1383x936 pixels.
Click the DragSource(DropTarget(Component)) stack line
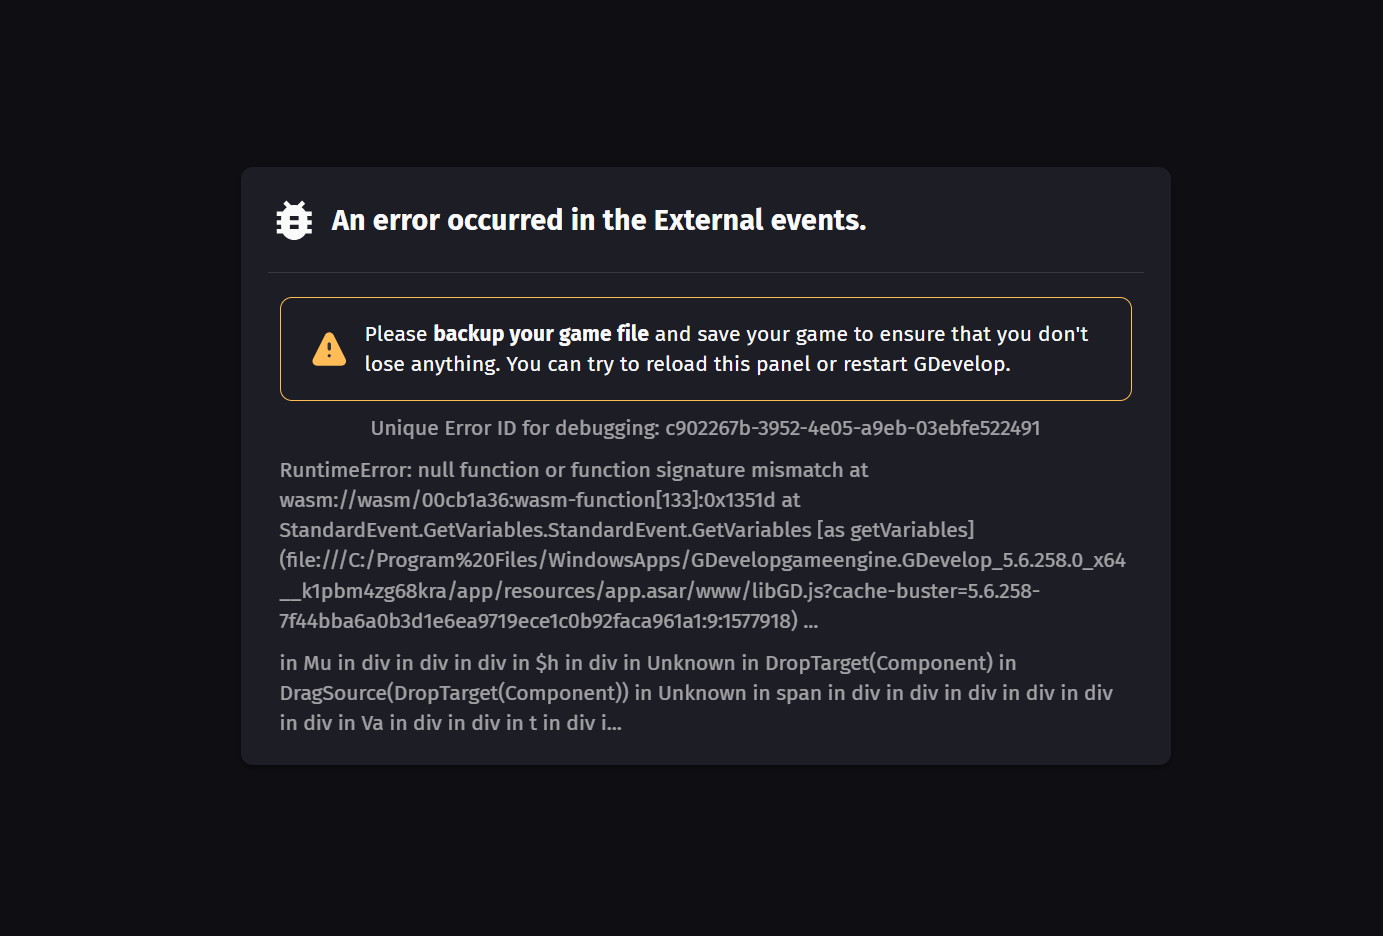696,693
